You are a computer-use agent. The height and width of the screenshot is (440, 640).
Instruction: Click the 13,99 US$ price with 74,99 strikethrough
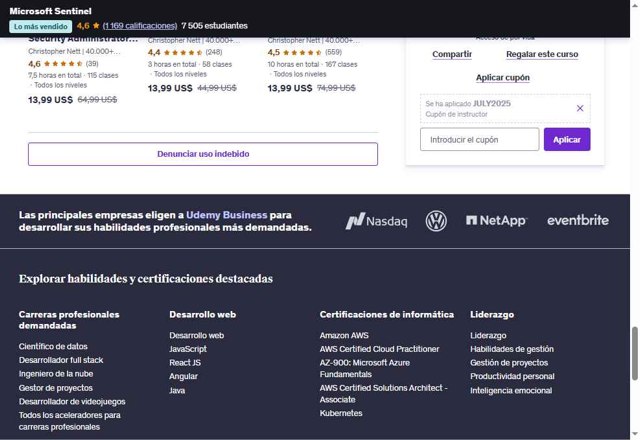click(290, 88)
